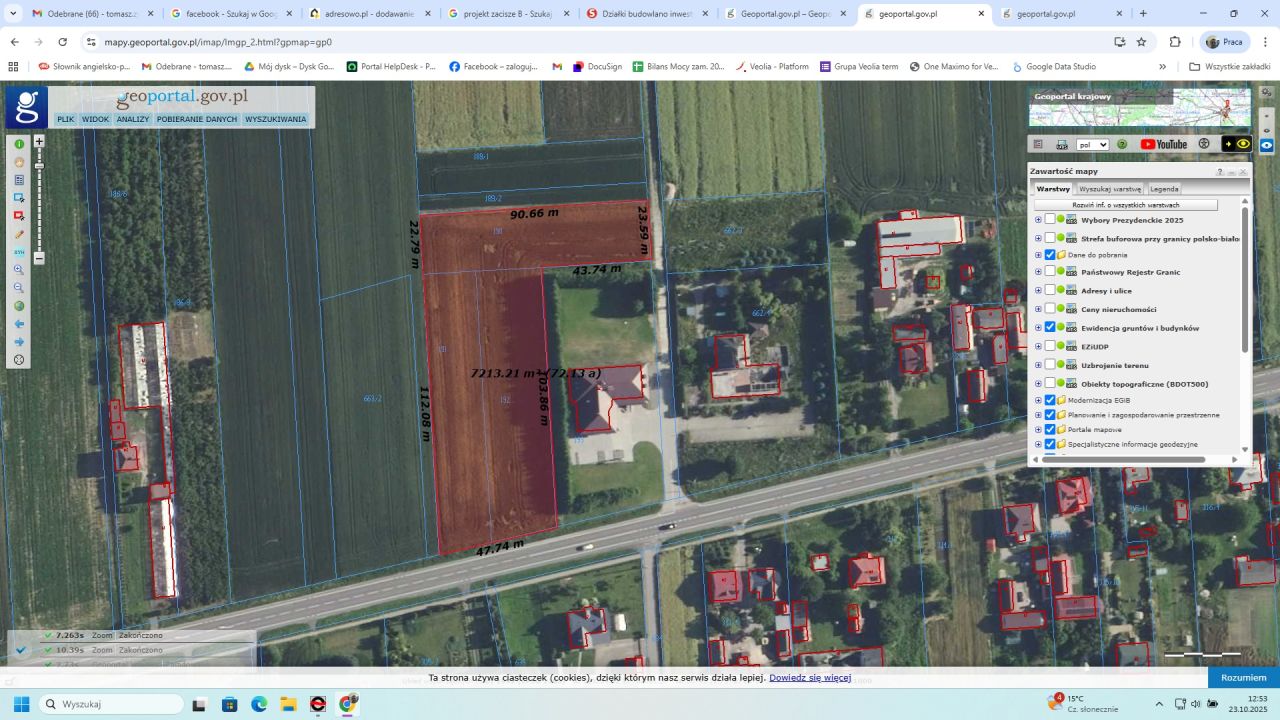Enable Strefa buforowa layer checkbox
Image resolution: width=1280 pixels, height=720 pixels.
[x=1050, y=238]
